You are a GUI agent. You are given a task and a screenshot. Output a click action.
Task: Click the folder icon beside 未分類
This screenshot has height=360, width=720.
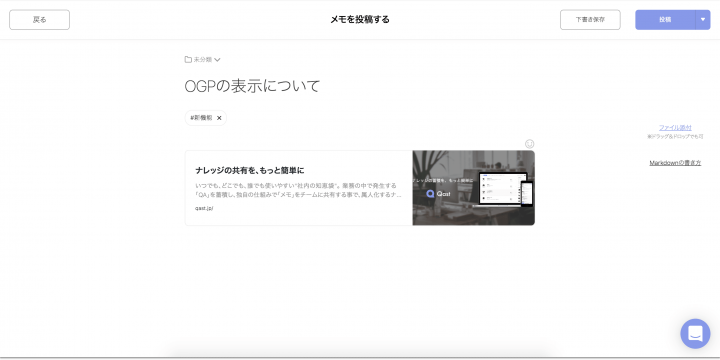click(188, 60)
